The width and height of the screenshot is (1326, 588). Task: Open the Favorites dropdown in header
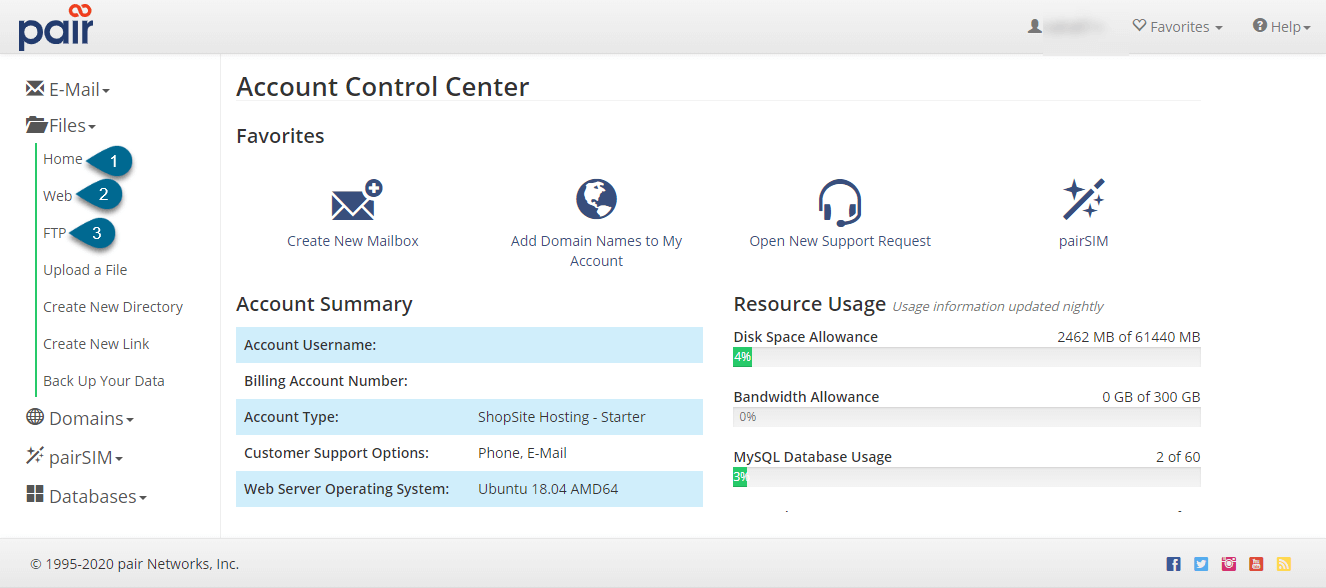[1177, 27]
